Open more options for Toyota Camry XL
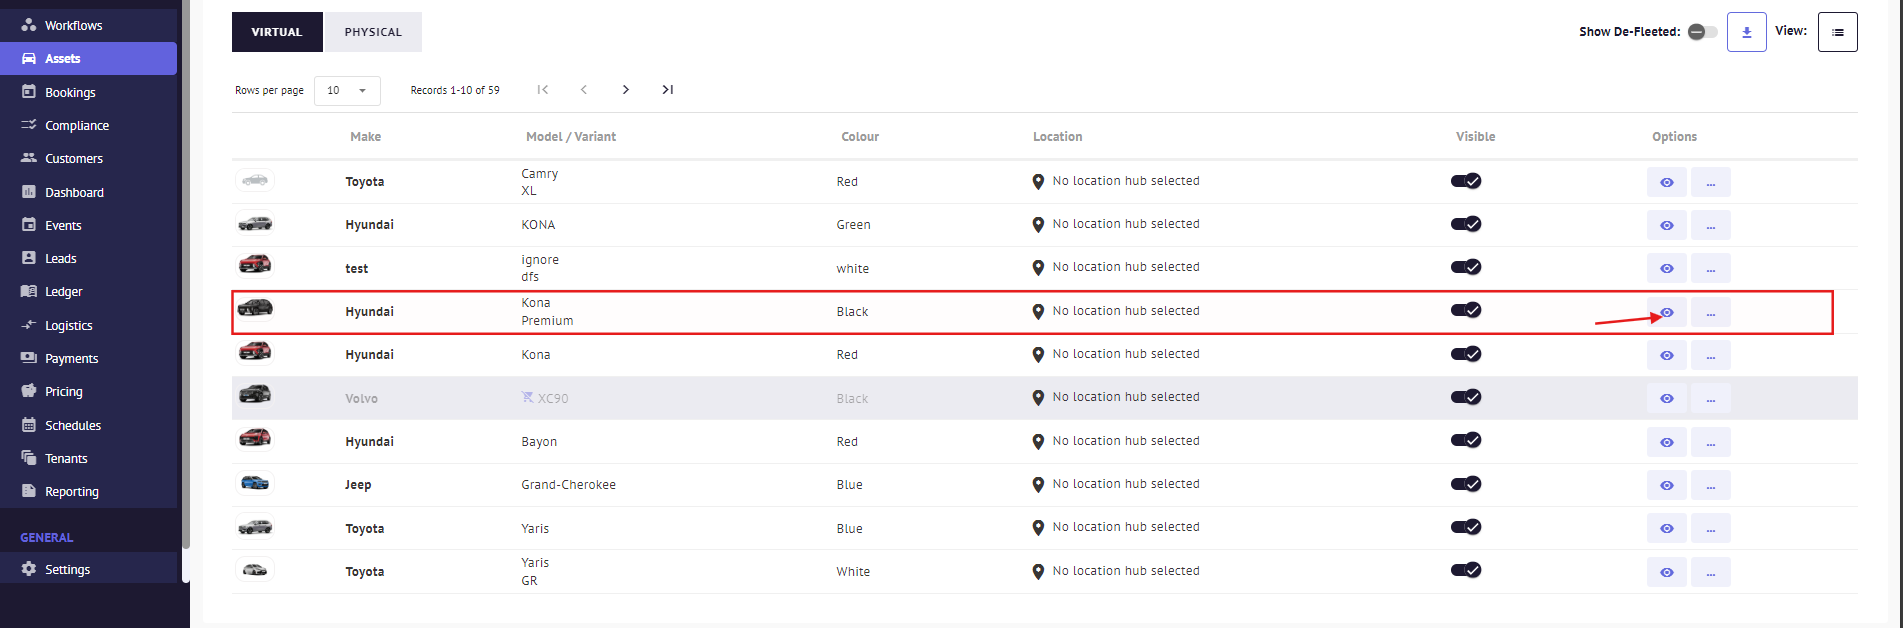 click(x=1711, y=182)
